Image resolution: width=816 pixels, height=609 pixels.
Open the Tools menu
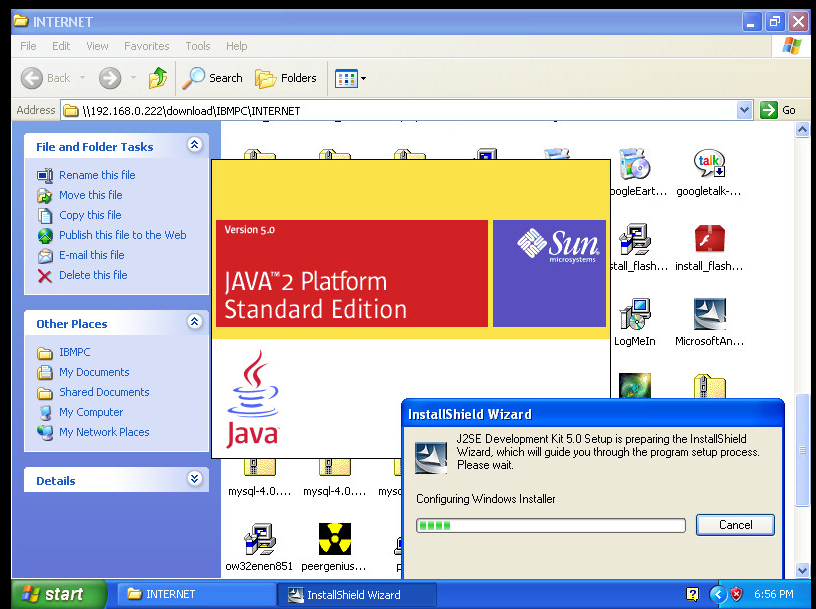click(x=198, y=46)
